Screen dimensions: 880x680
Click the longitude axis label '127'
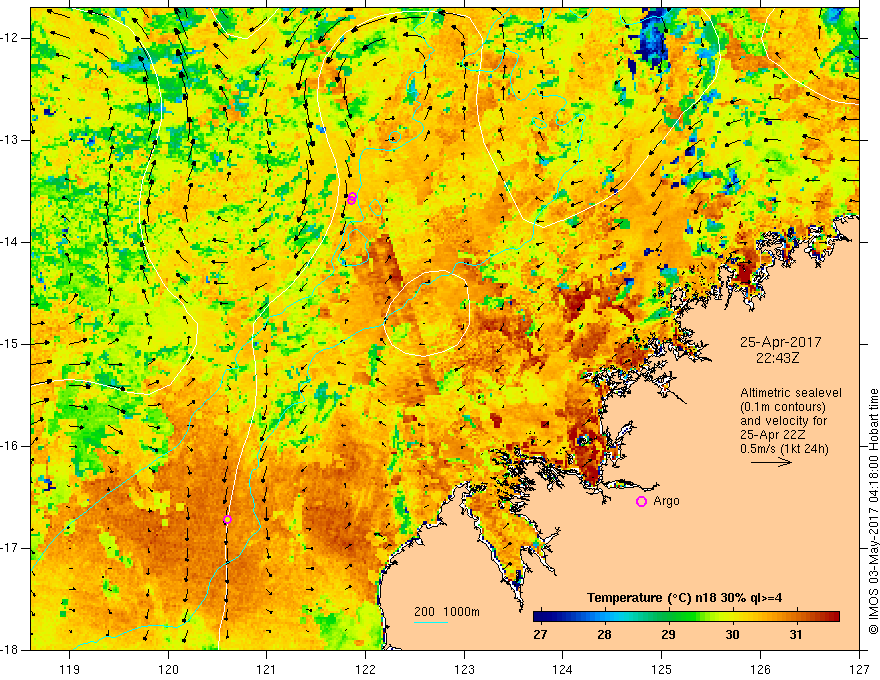[859, 669]
